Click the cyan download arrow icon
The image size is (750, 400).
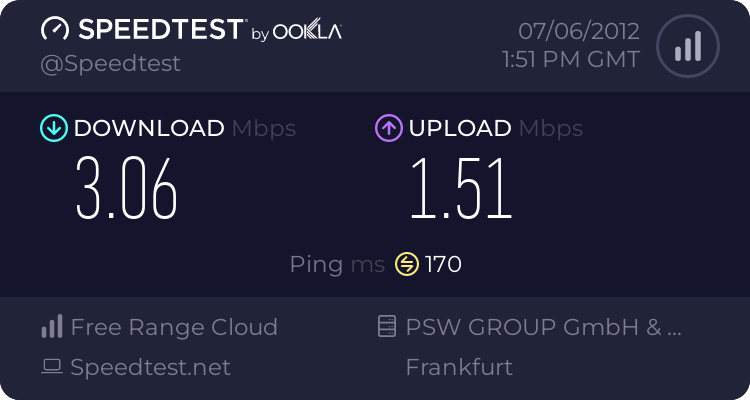point(52,128)
